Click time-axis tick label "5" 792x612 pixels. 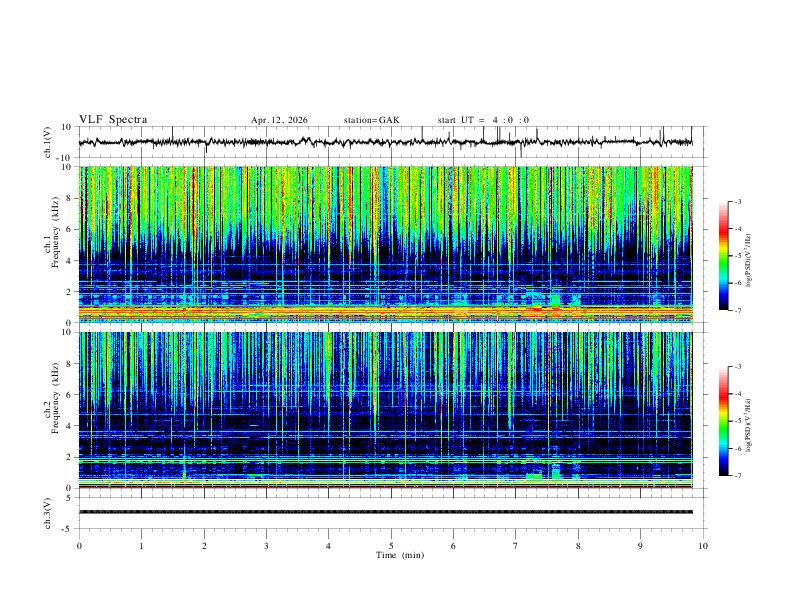[x=391, y=546]
